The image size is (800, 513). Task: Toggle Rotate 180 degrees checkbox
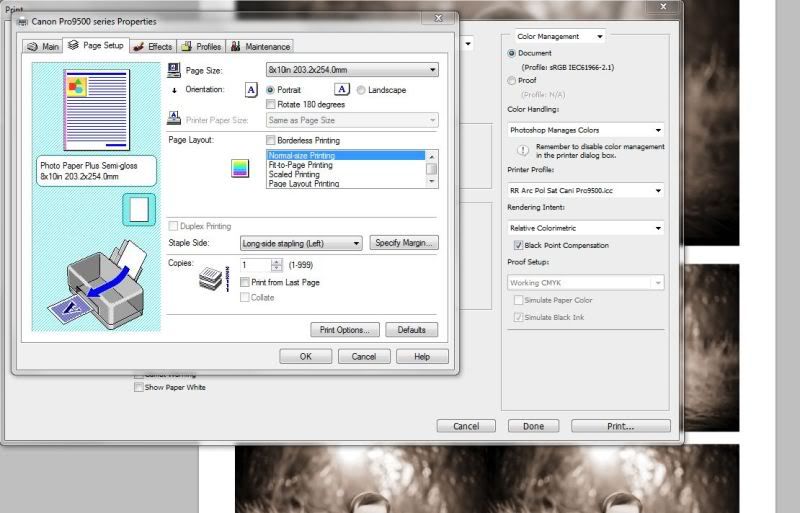[x=271, y=104]
